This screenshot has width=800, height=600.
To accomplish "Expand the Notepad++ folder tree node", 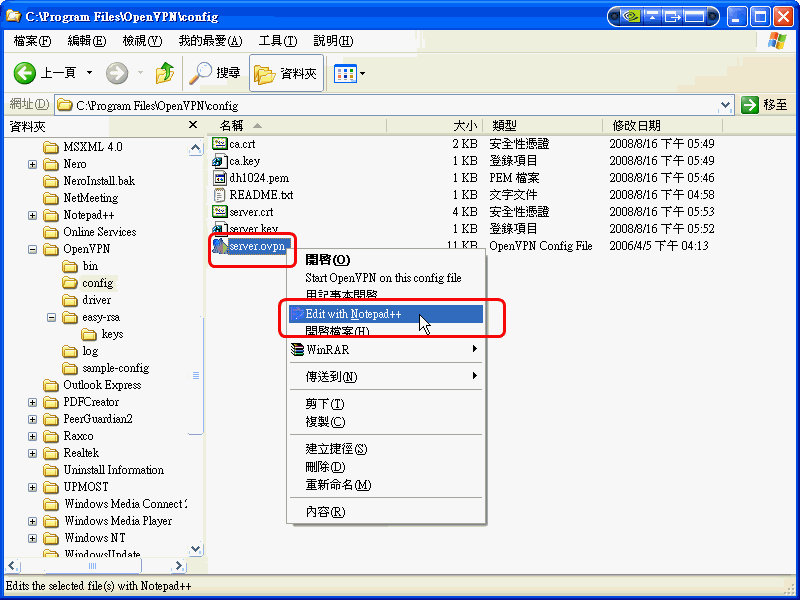I will pos(33,215).
